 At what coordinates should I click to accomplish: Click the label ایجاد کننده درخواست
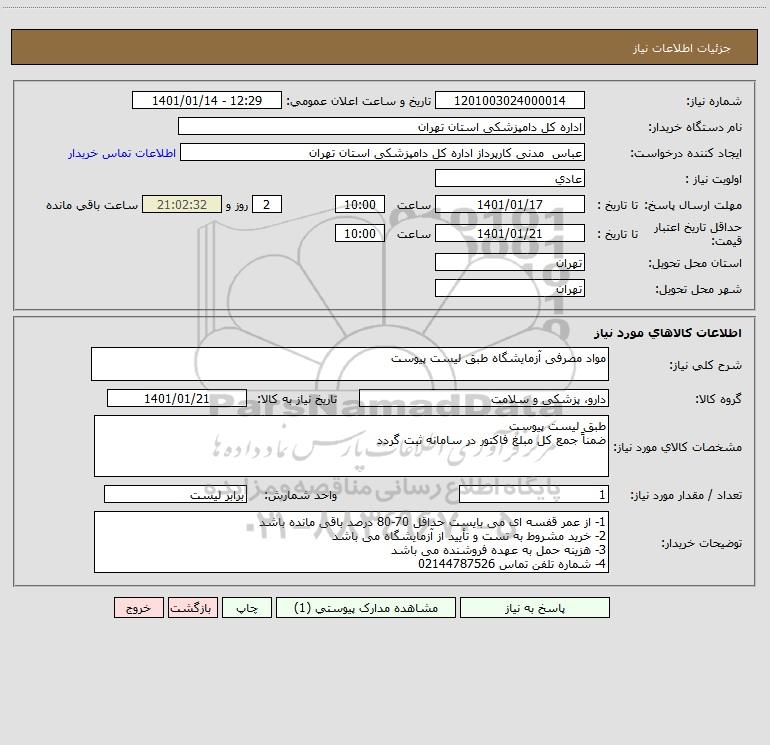coord(686,154)
